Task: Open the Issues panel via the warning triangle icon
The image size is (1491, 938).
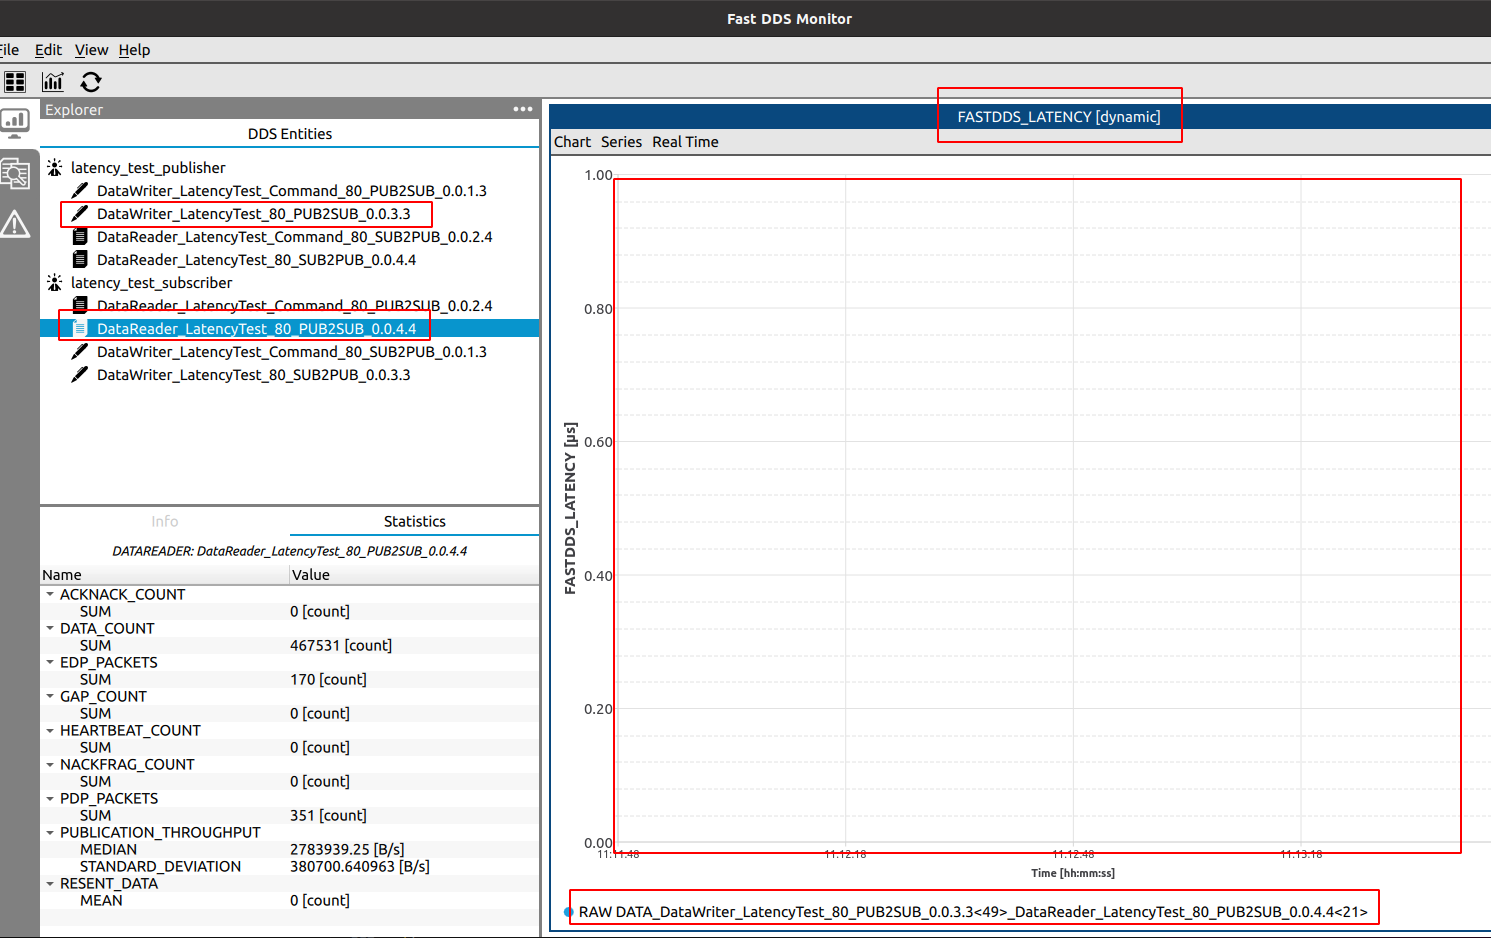Action: point(14,223)
